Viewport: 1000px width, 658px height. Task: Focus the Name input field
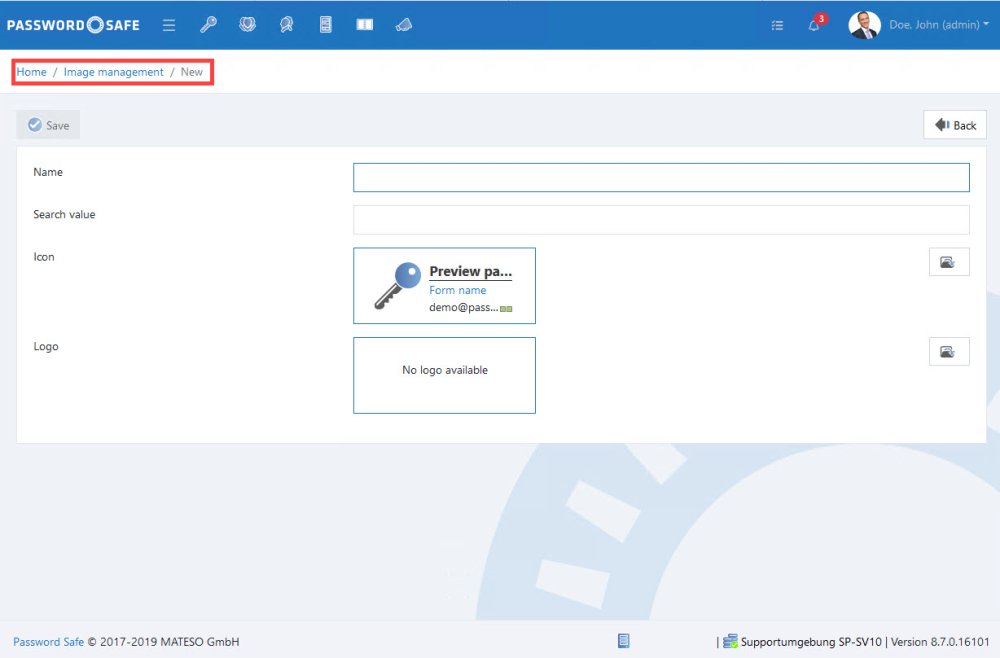(661, 177)
